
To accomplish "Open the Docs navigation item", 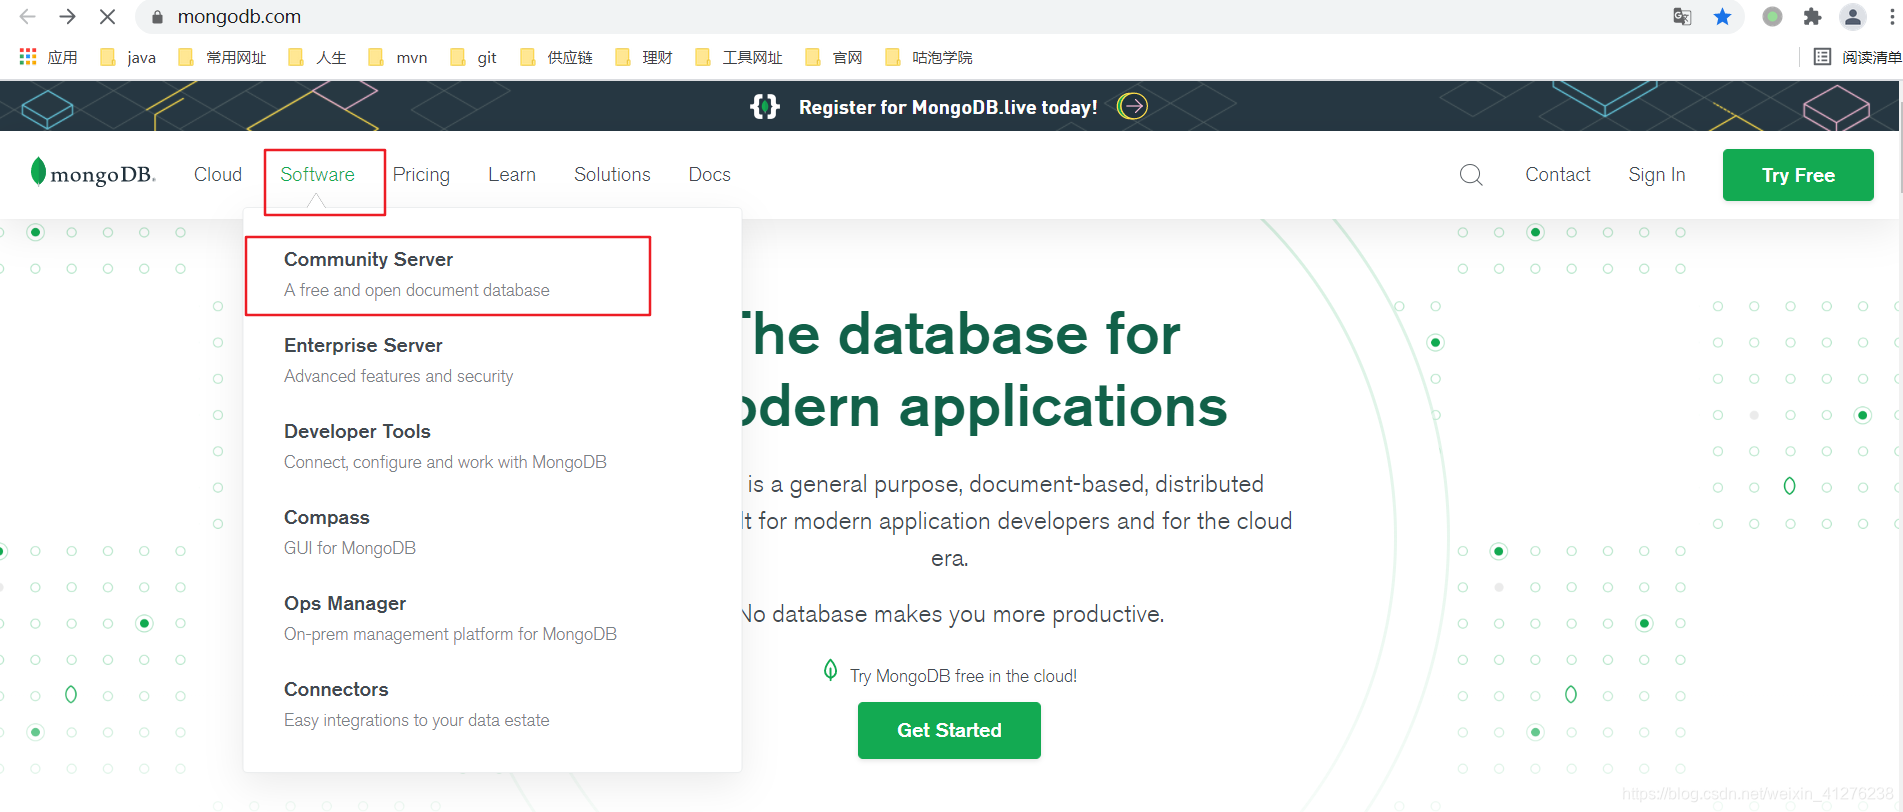I will [x=709, y=174].
